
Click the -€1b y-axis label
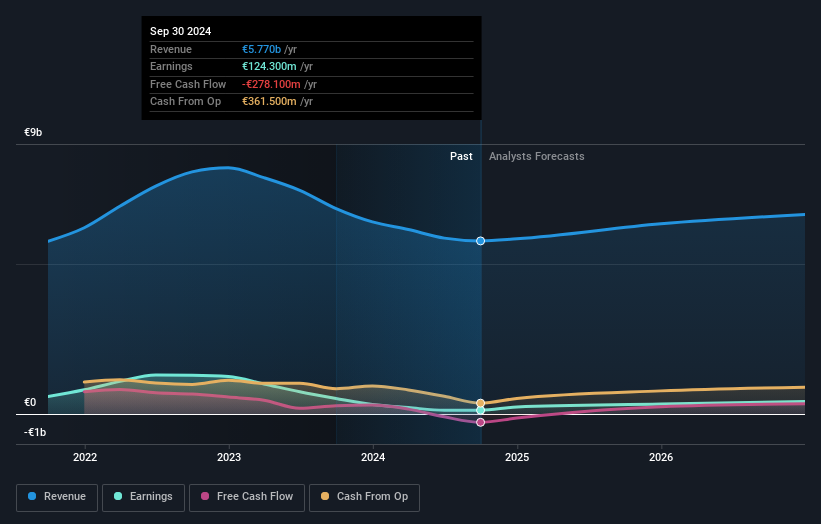click(35, 432)
